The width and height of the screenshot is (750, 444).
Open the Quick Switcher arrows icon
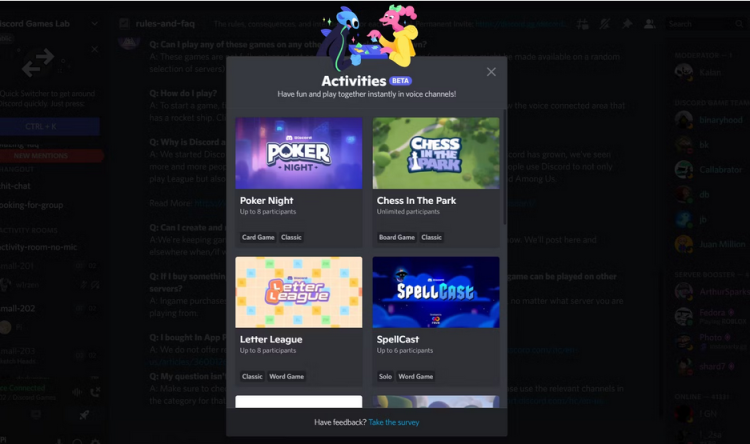click(x=38, y=63)
